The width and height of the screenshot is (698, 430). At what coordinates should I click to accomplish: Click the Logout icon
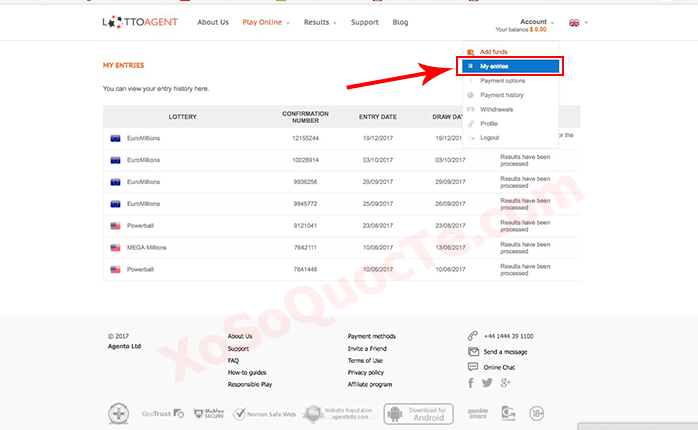tap(471, 138)
